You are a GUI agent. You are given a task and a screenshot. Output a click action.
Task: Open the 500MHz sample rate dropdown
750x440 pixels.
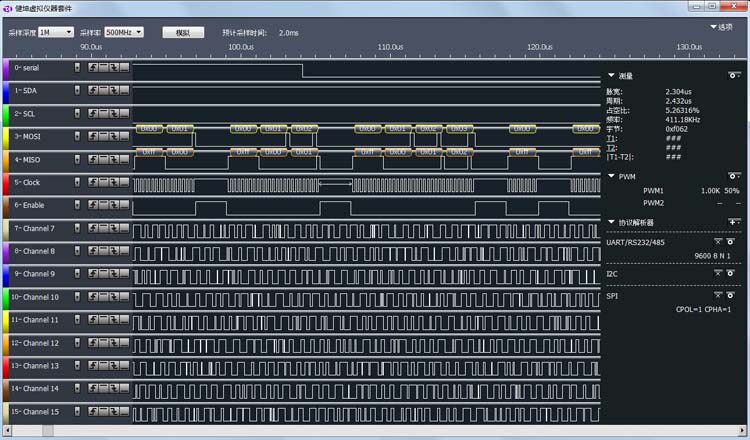pos(124,32)
